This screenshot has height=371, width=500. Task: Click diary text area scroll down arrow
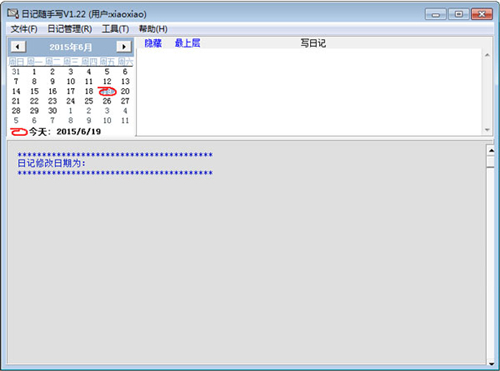click(x=487, y=130)
